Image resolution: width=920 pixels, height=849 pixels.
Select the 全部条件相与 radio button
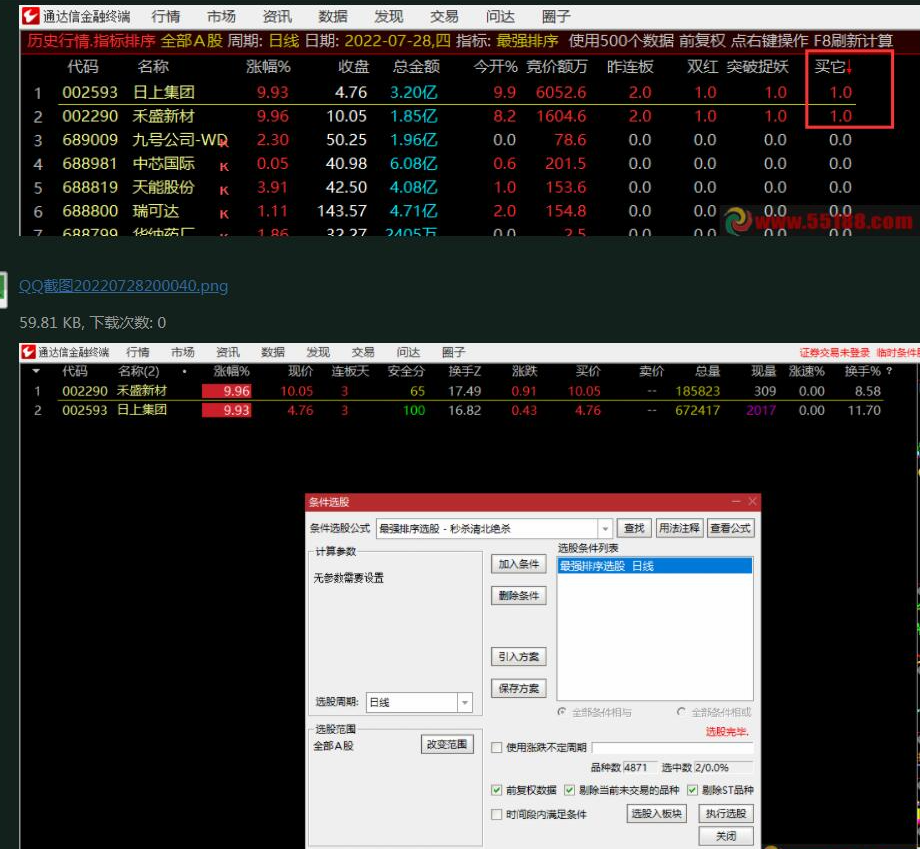coord(562,712)
